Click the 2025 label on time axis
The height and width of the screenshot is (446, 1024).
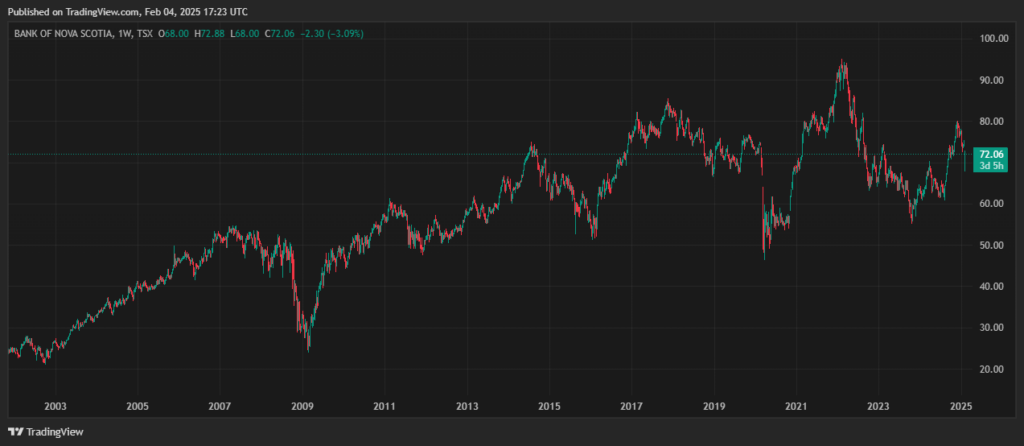tap(961, 406)
